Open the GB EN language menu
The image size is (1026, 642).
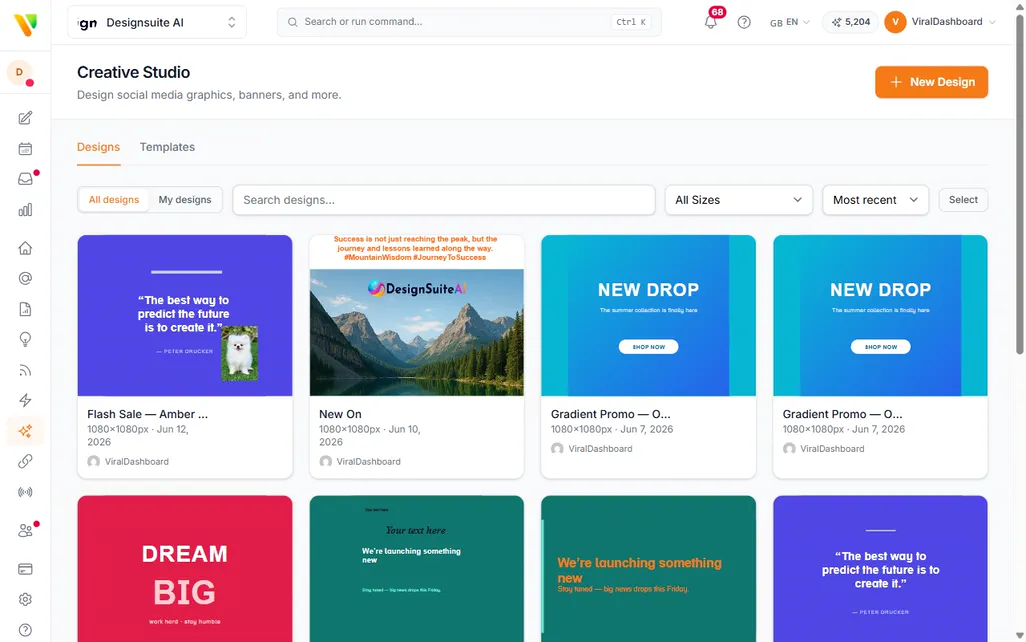tap(789, 22)
